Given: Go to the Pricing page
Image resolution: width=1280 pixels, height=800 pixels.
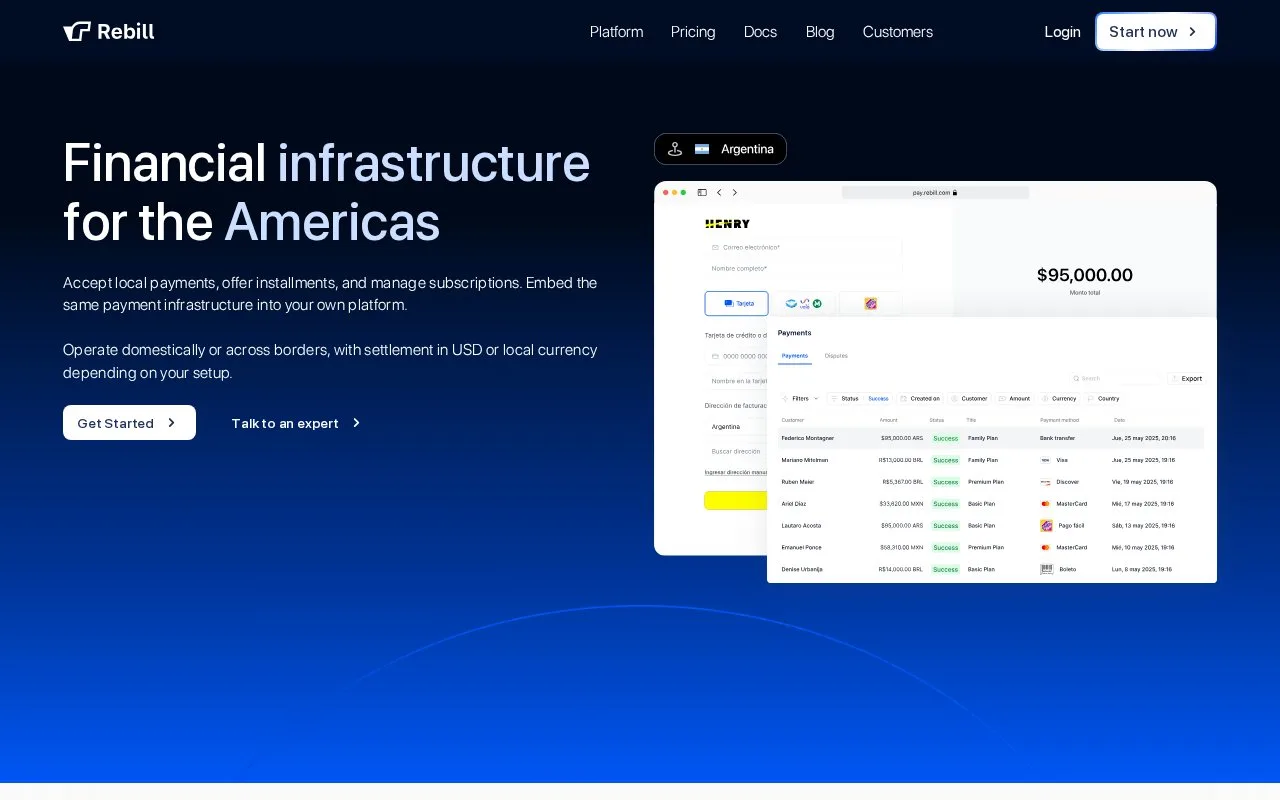Looking at the screenshot, I should (x=693, y=32).
